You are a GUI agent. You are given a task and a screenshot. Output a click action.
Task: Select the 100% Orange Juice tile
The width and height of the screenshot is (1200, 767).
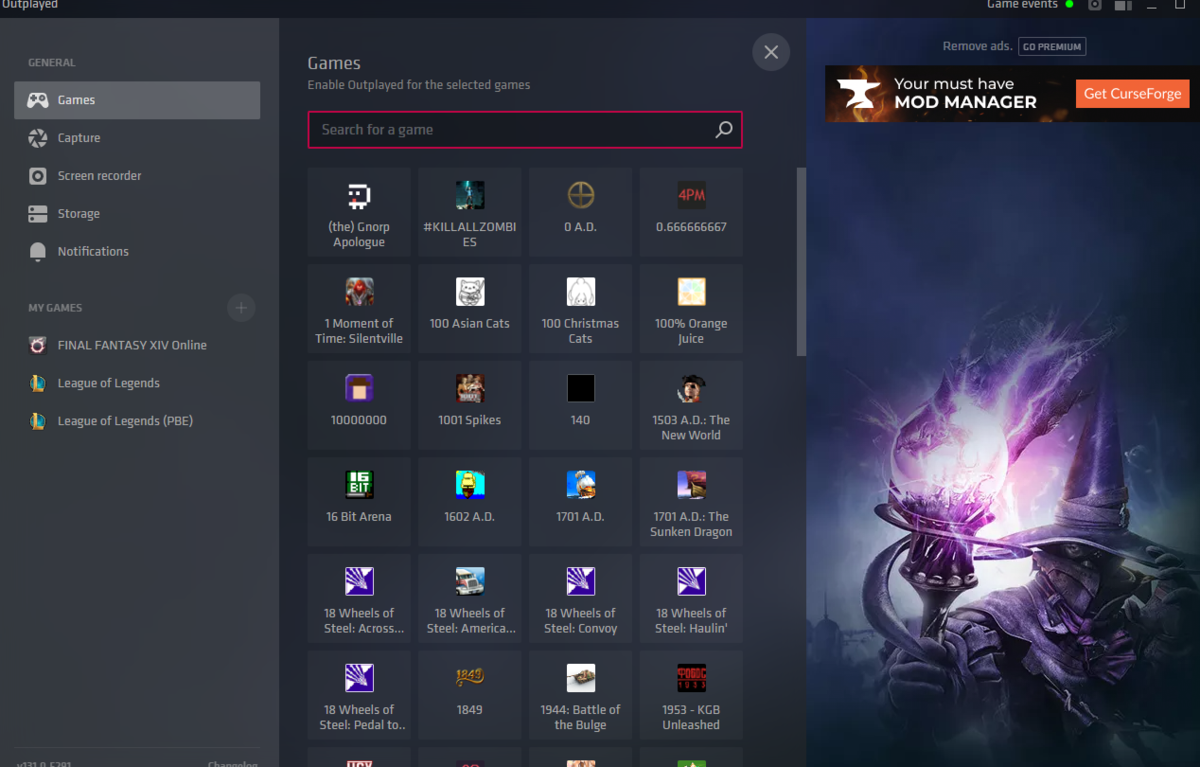pyautogui.click(x=691, y=308)
